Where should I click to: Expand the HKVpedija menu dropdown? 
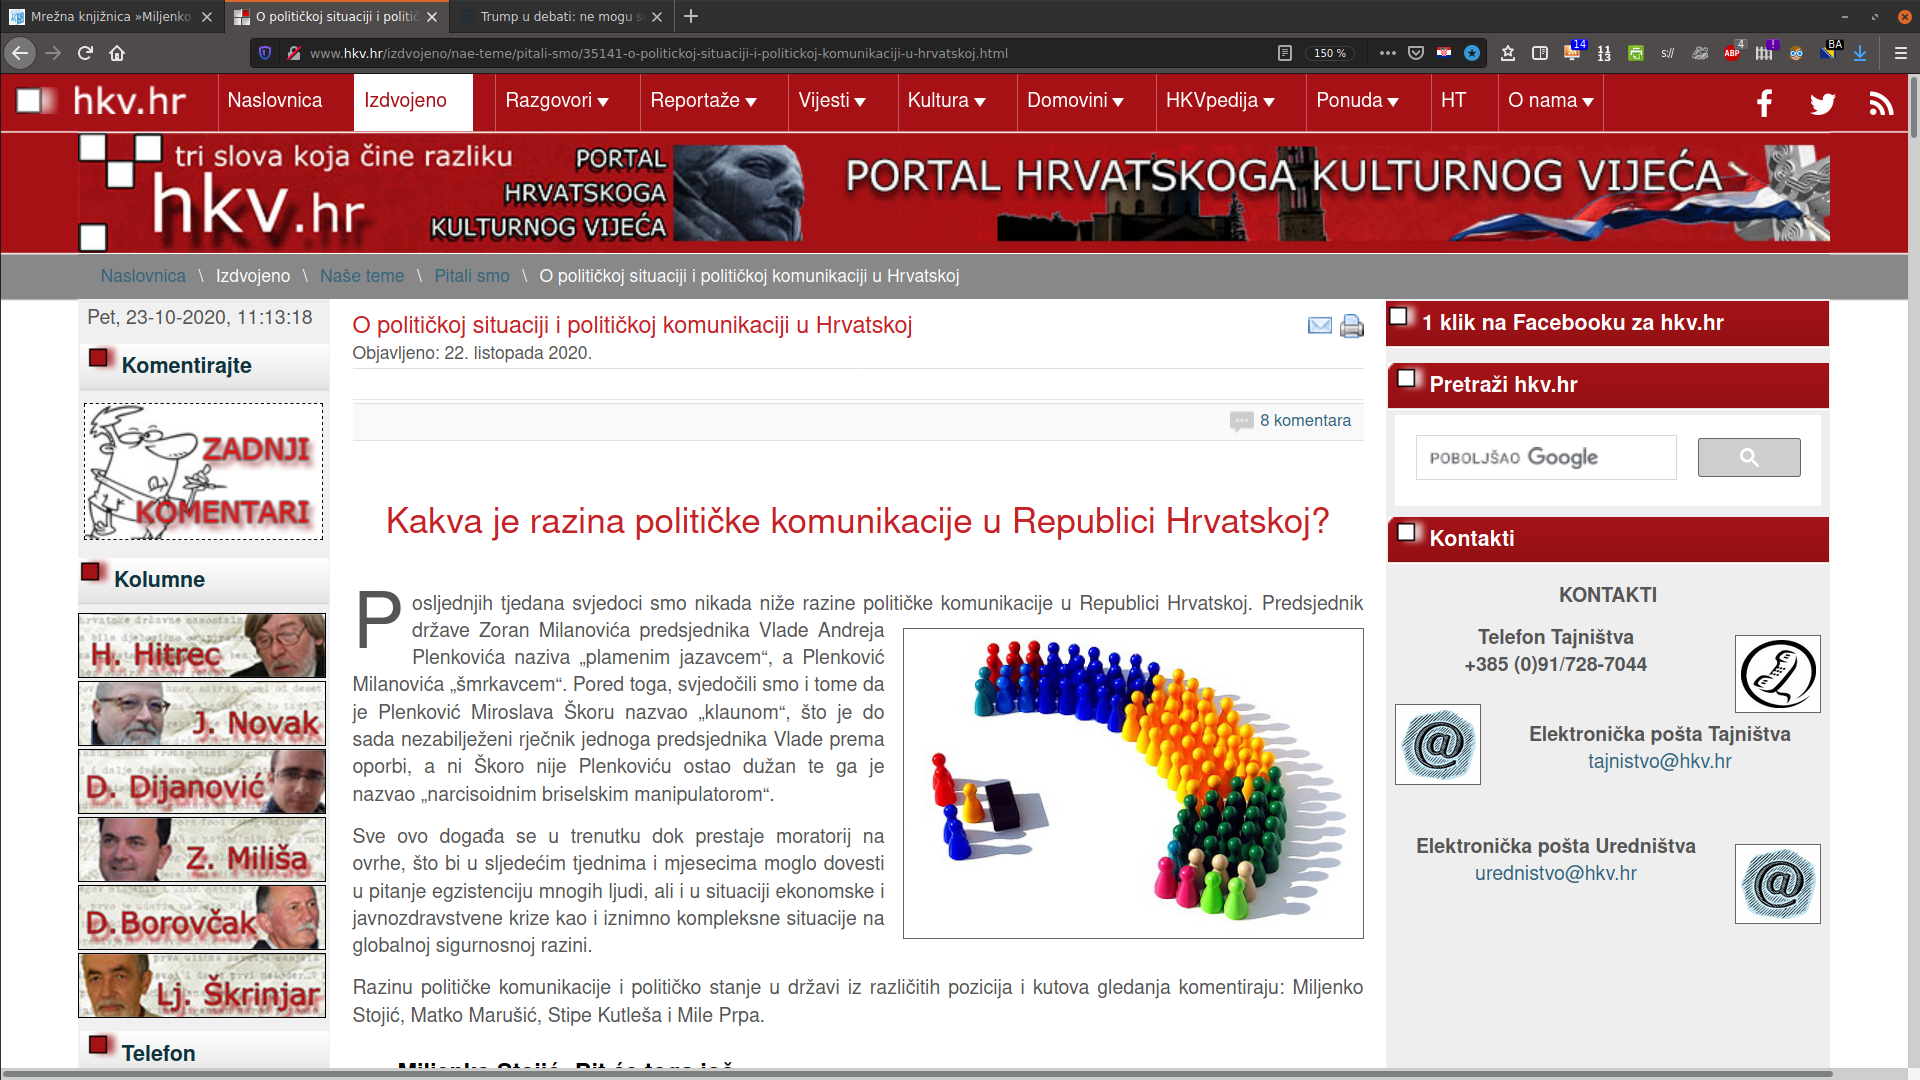tap(1220, 101)
